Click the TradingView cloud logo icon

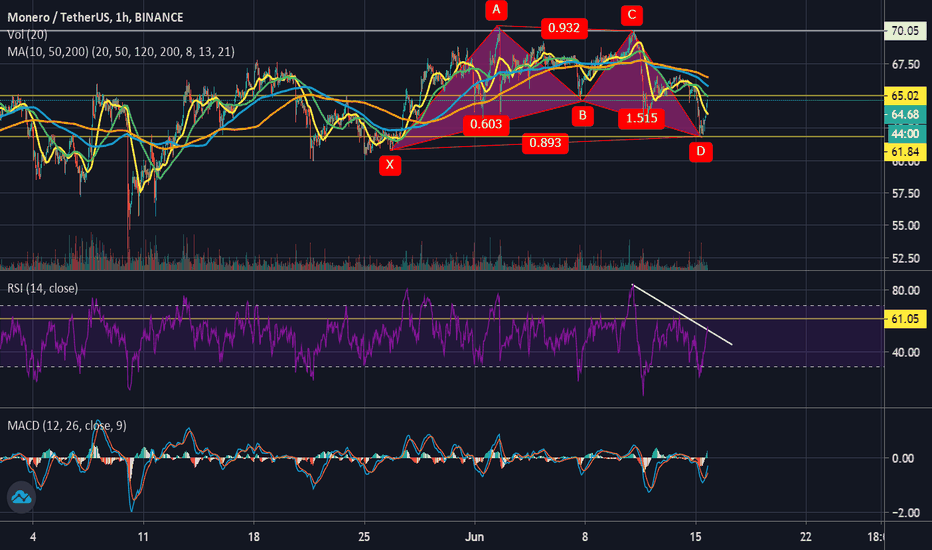(x=21, y=497)
